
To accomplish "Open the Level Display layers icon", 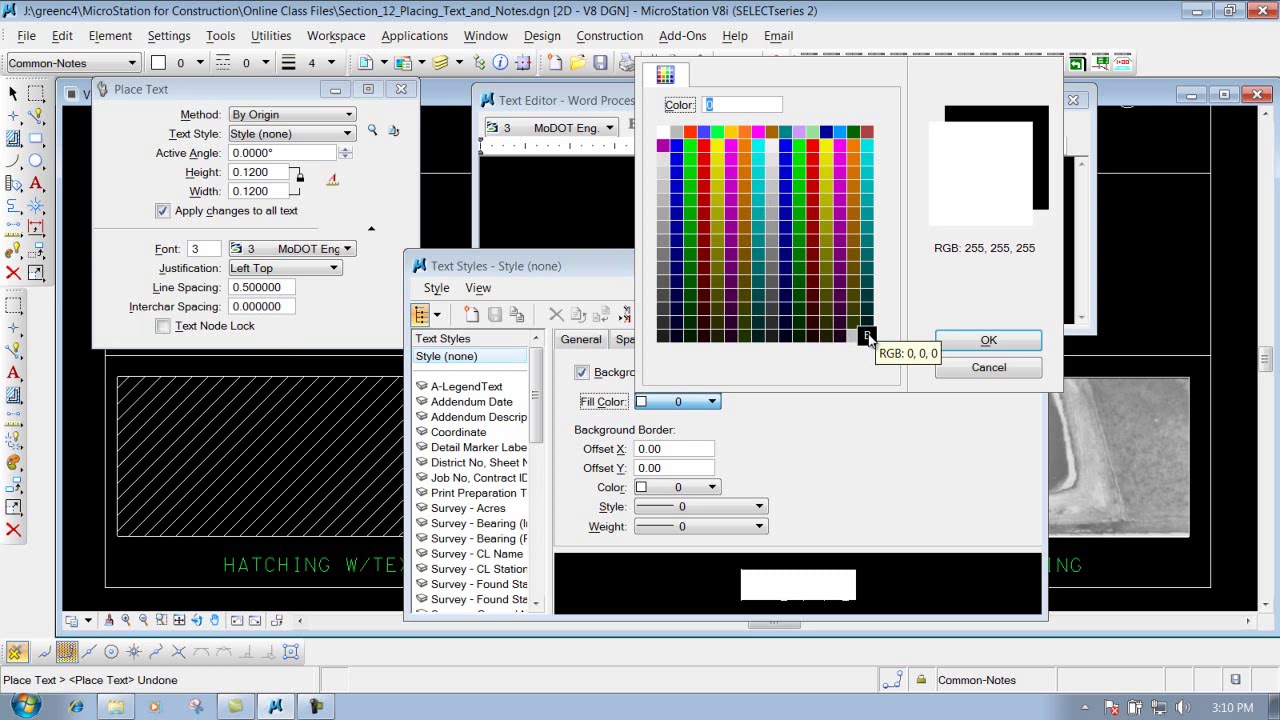I will pyautogui.click(x=440, y=63).
